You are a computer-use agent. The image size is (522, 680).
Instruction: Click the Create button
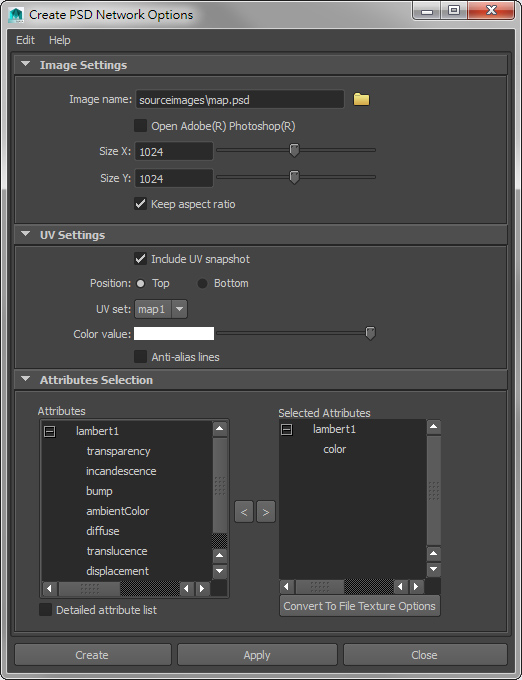coord(93,655)
